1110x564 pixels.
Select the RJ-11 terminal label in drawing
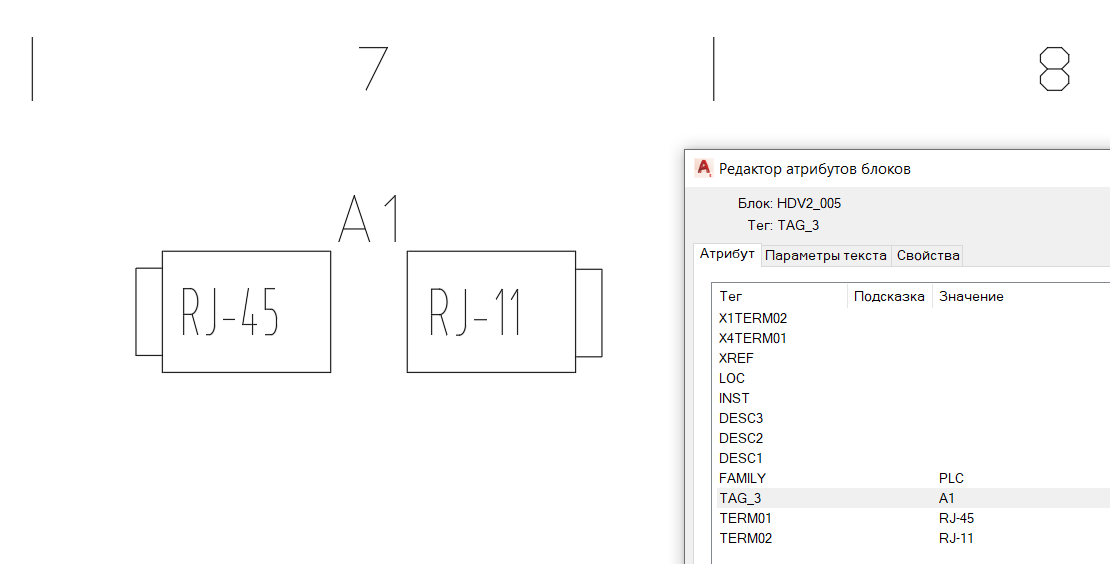pyautogui.click(x=475, y=311)
